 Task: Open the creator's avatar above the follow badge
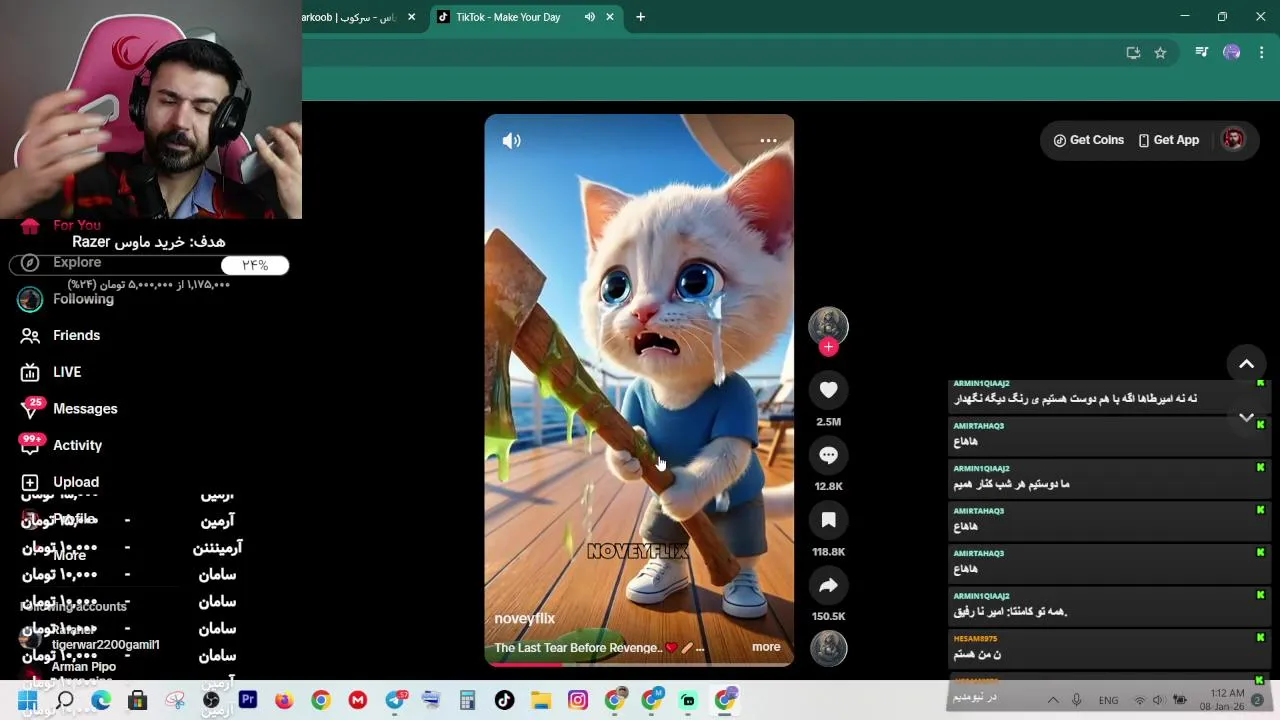click(828, 326)
